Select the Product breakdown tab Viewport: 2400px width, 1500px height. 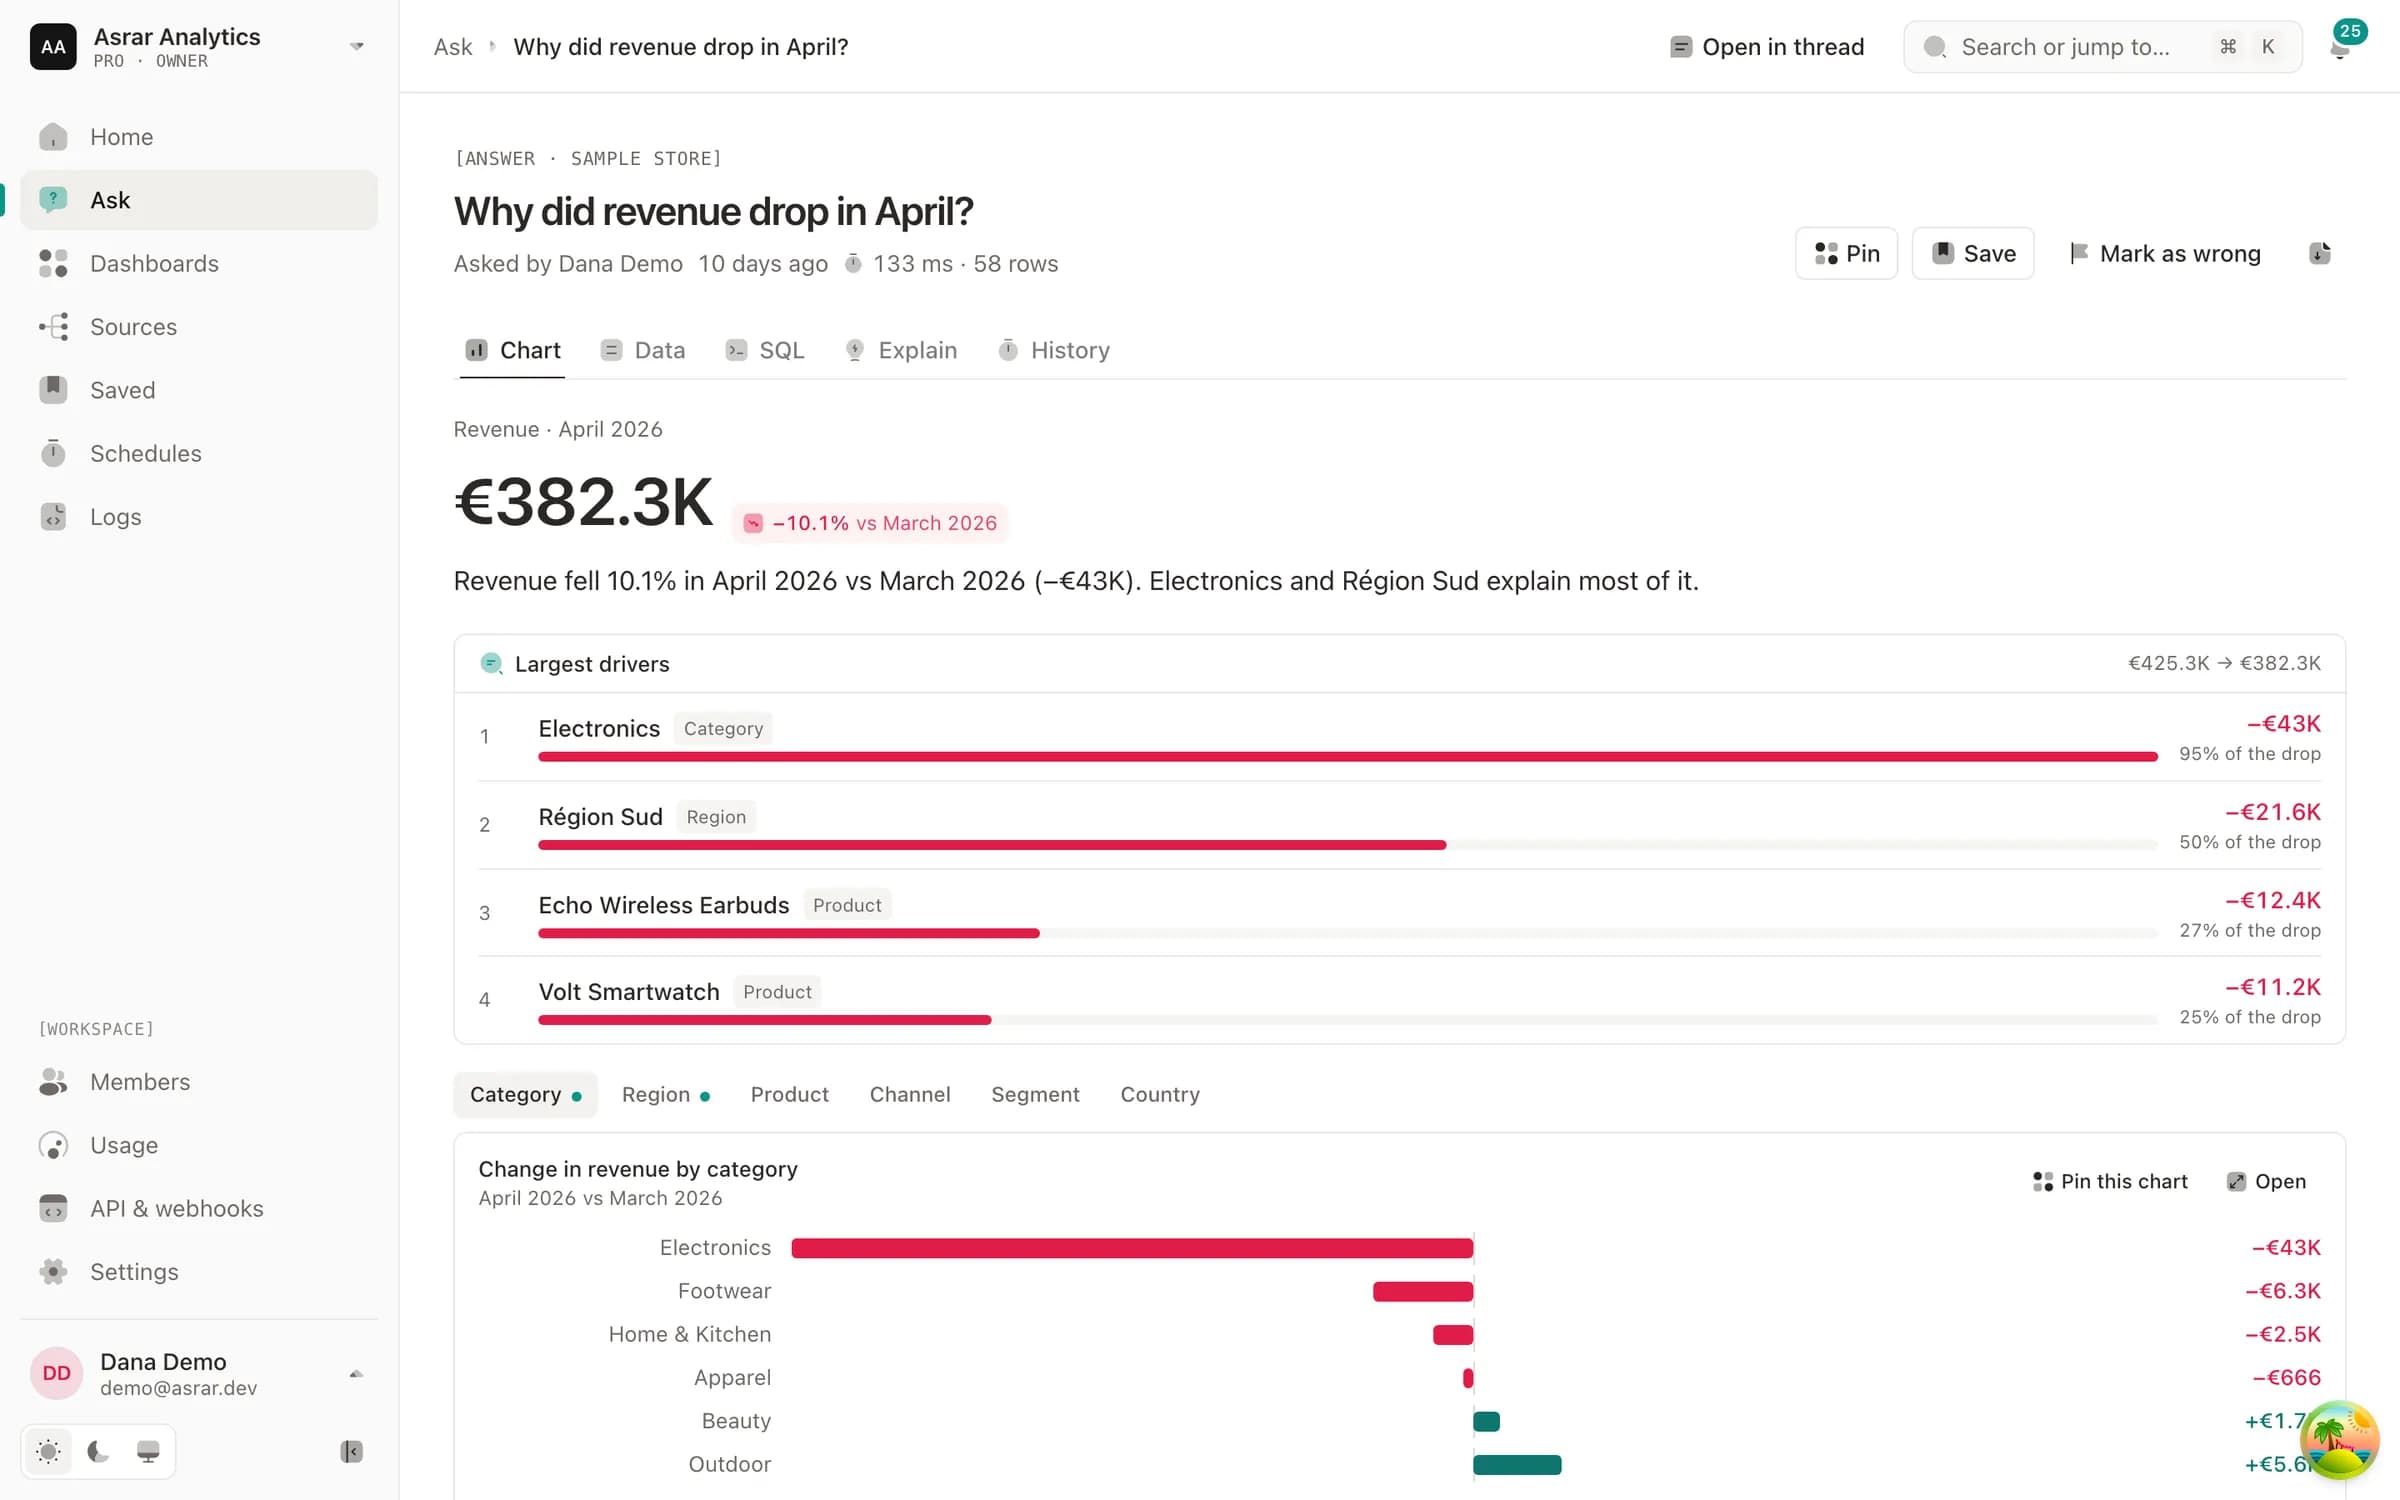[790, 1095]
